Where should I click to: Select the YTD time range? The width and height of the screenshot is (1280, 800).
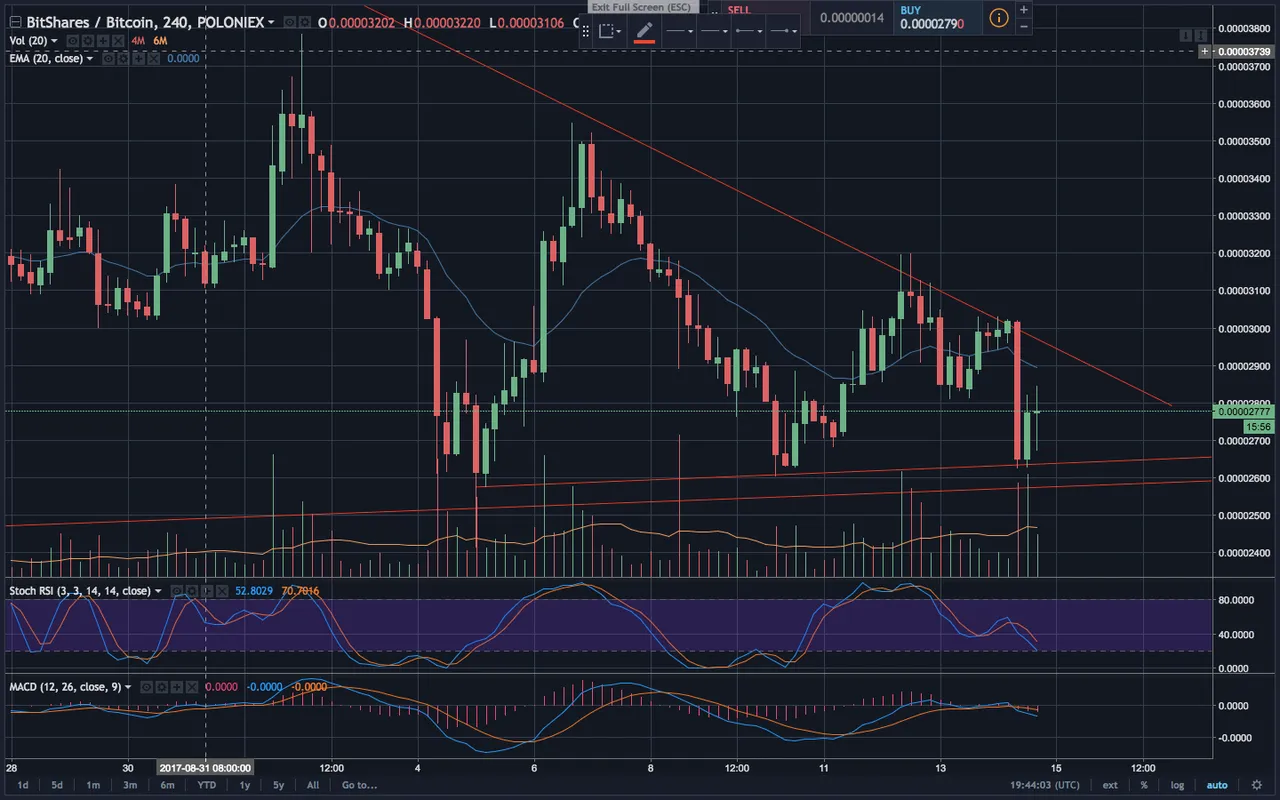207,785
